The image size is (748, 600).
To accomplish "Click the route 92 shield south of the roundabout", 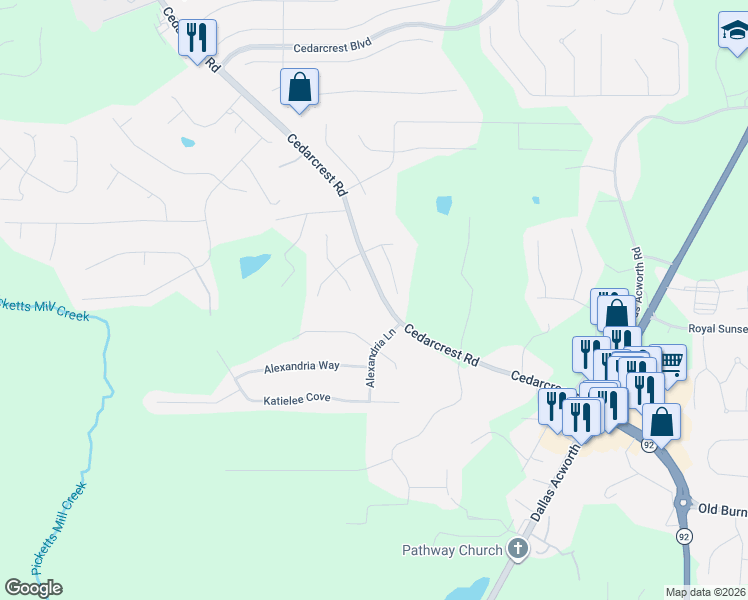I will point(684,537).
